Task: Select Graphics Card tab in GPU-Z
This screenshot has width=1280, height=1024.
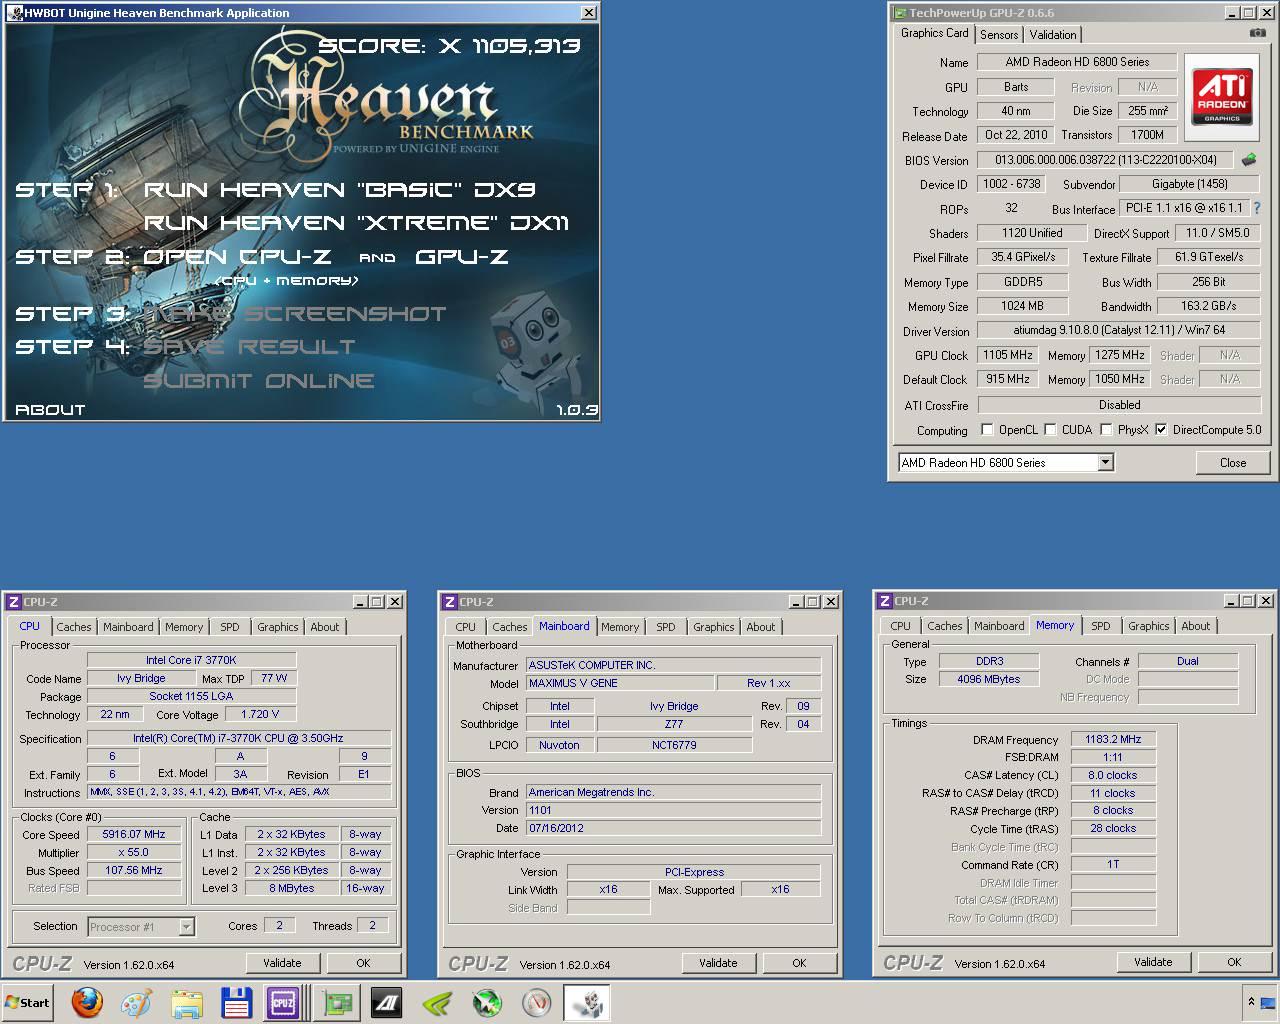Action: [x=934, y=33]
